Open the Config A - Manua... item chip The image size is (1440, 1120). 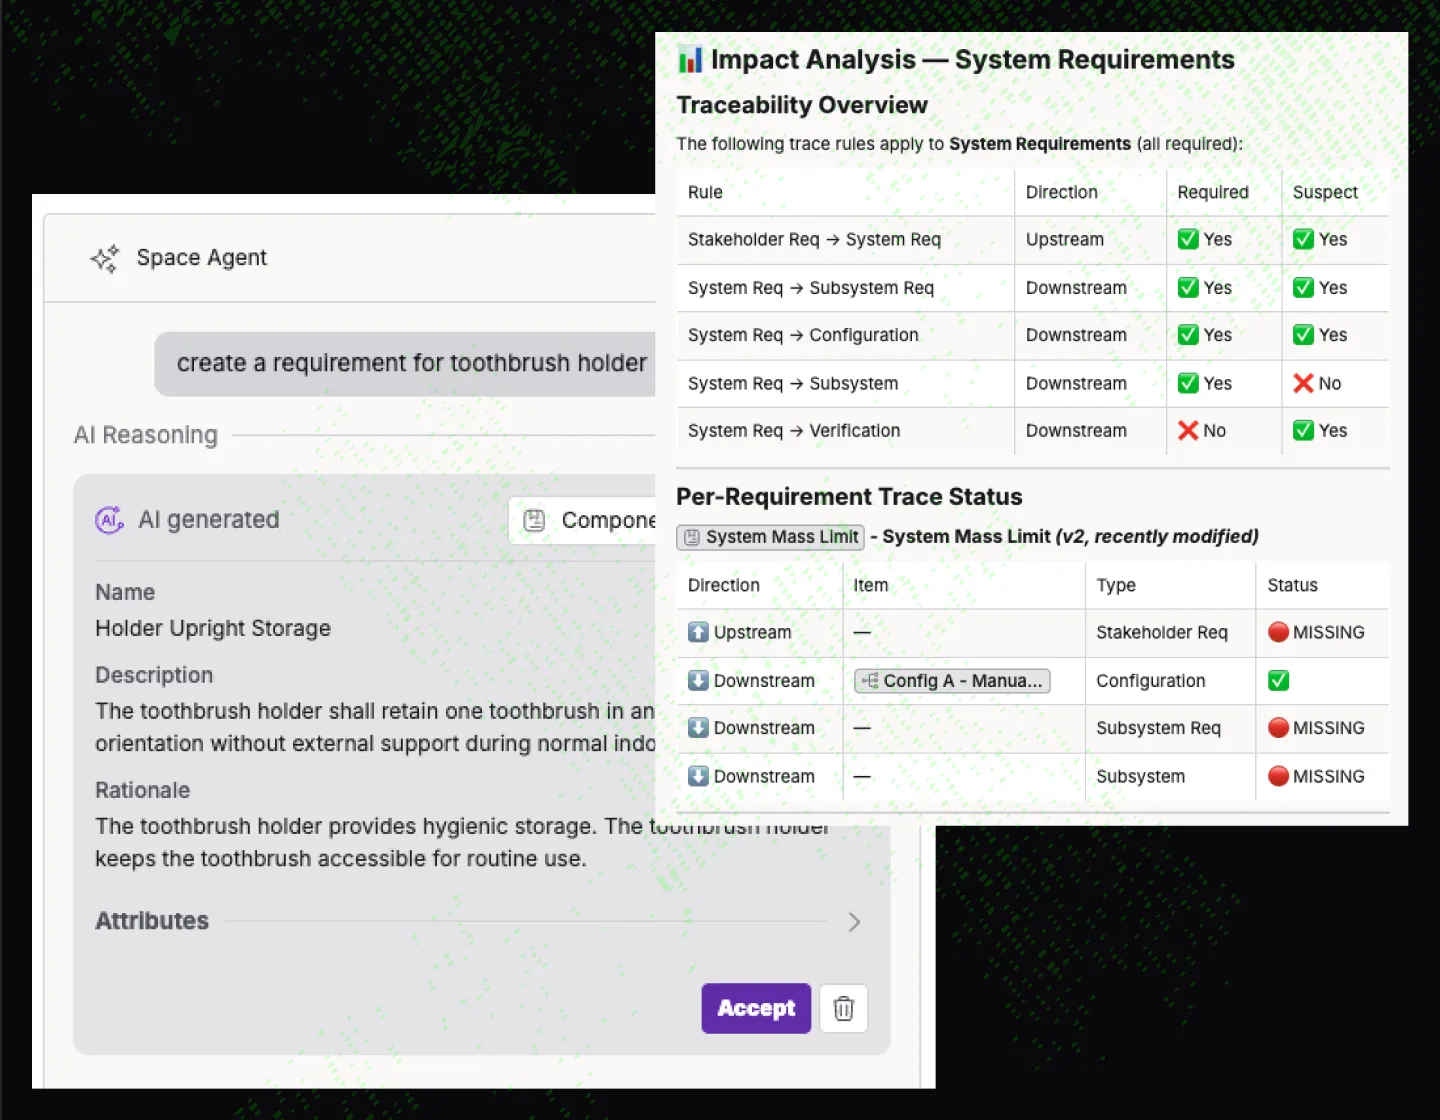click(x=952, y=681)
